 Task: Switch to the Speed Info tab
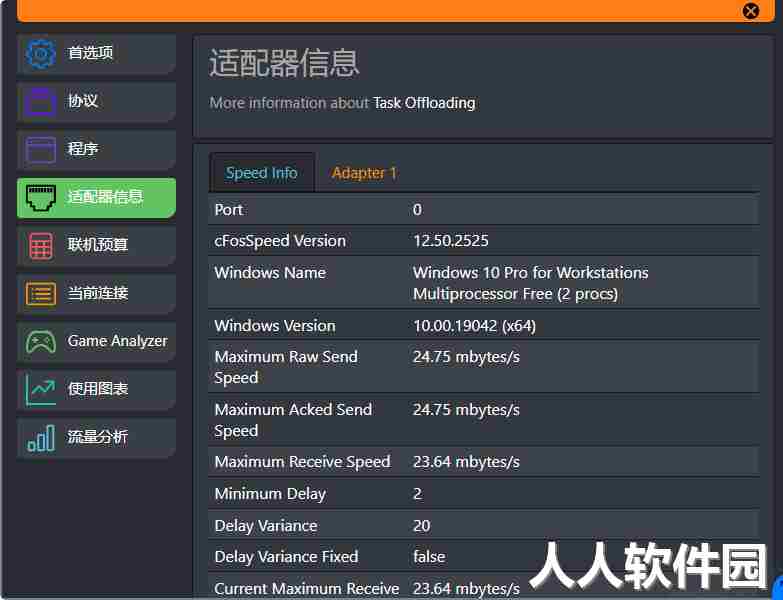pyautogui.click(x=262, y=173)
